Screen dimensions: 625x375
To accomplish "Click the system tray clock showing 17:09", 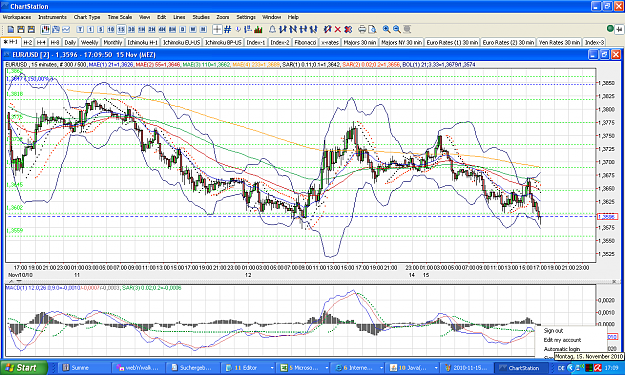I will click(x=612, y=368).
